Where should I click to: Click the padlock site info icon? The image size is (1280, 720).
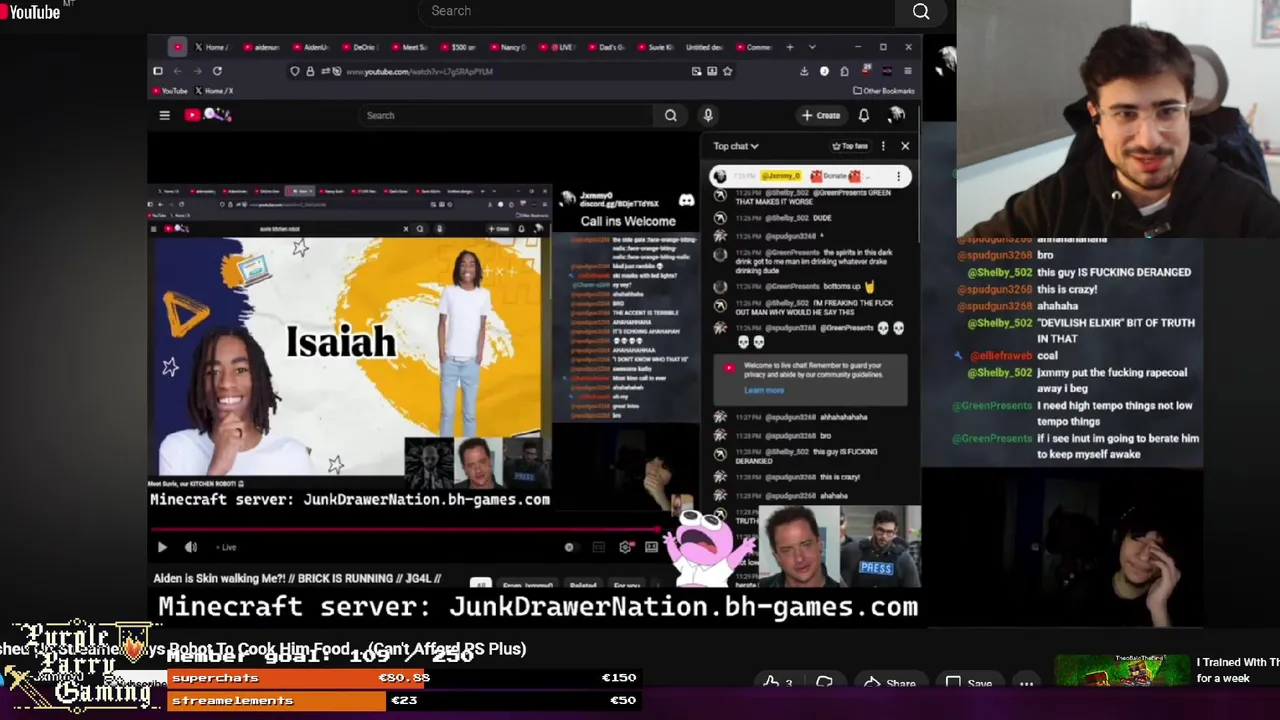point(310,71)
